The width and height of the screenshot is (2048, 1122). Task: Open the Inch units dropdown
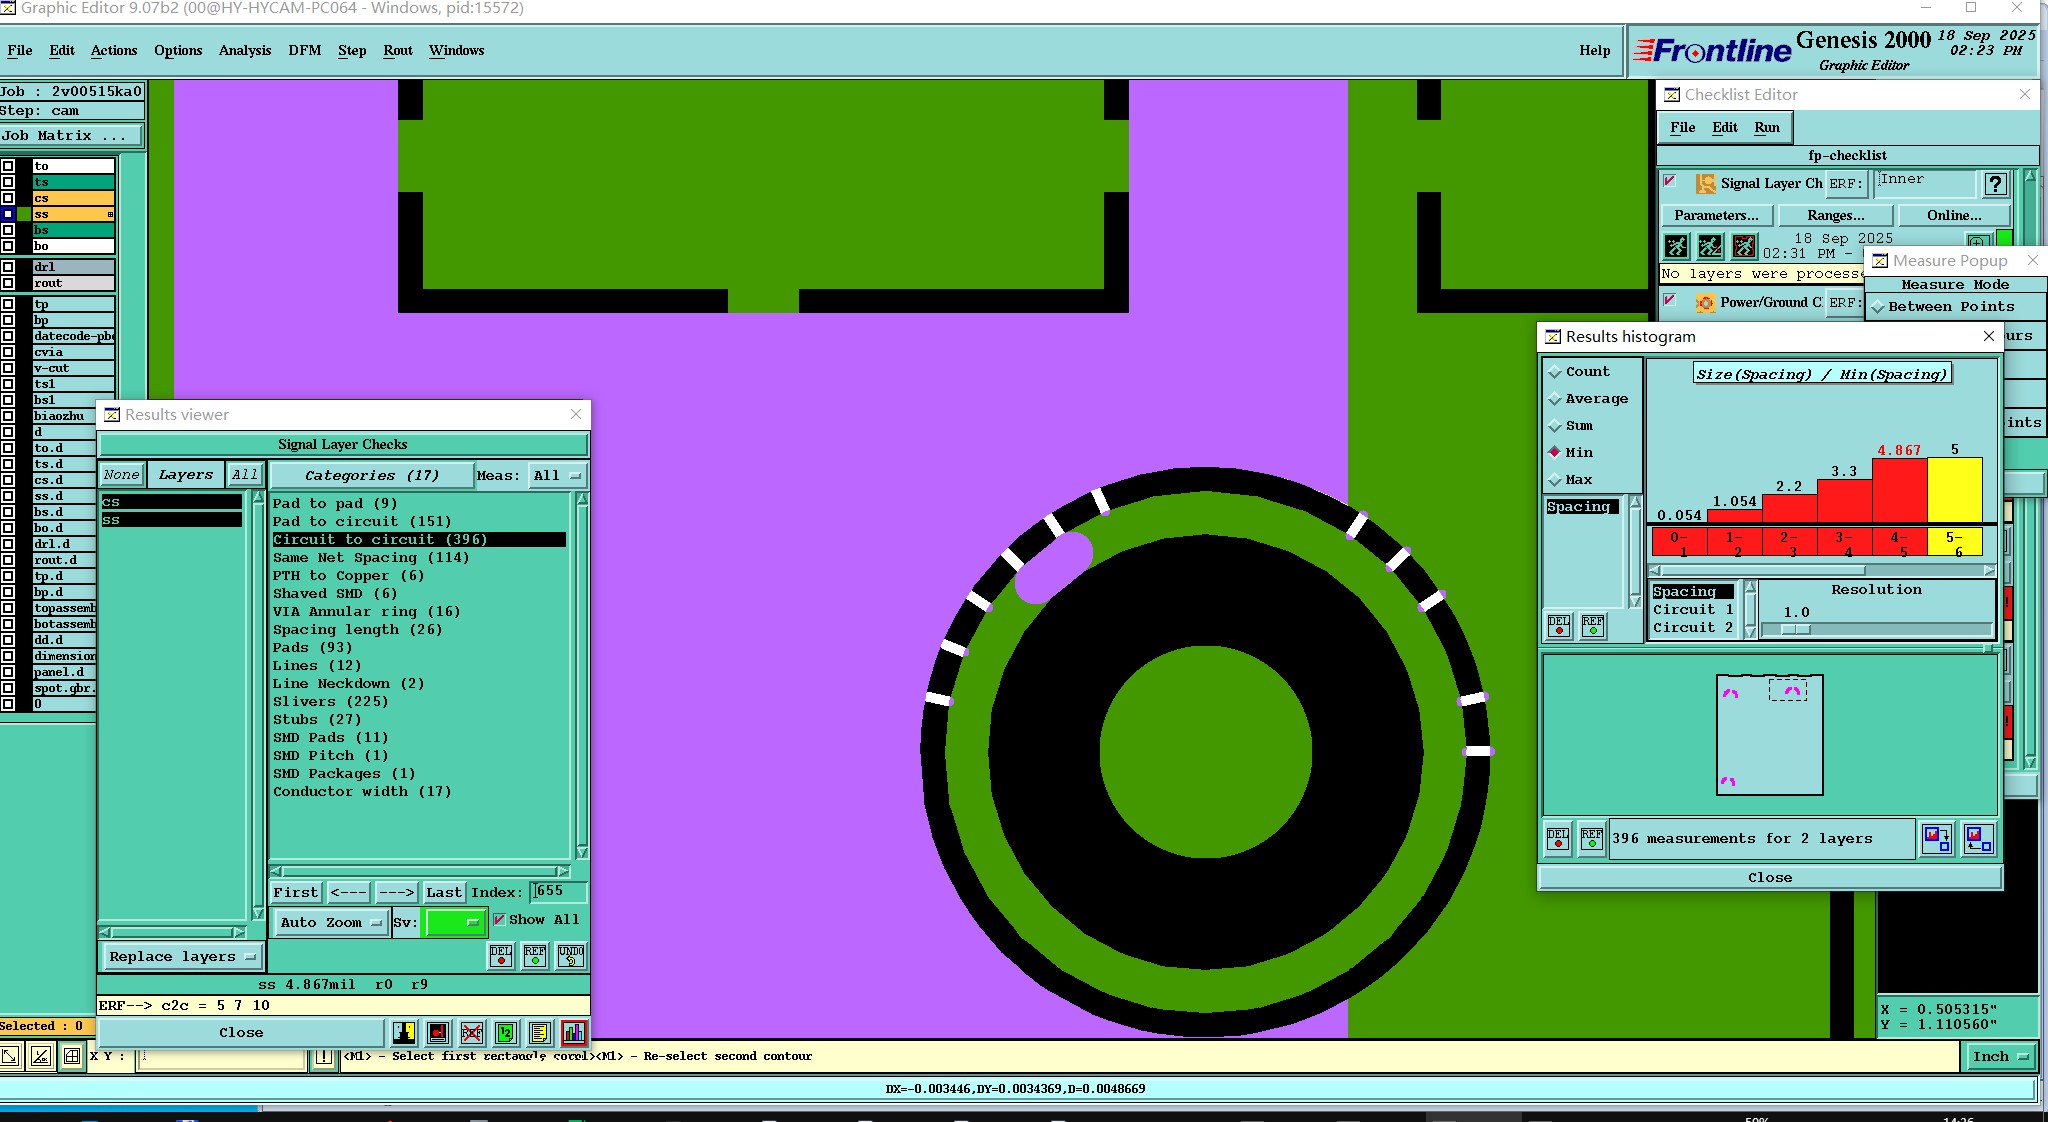(x=1999, y=1057)
